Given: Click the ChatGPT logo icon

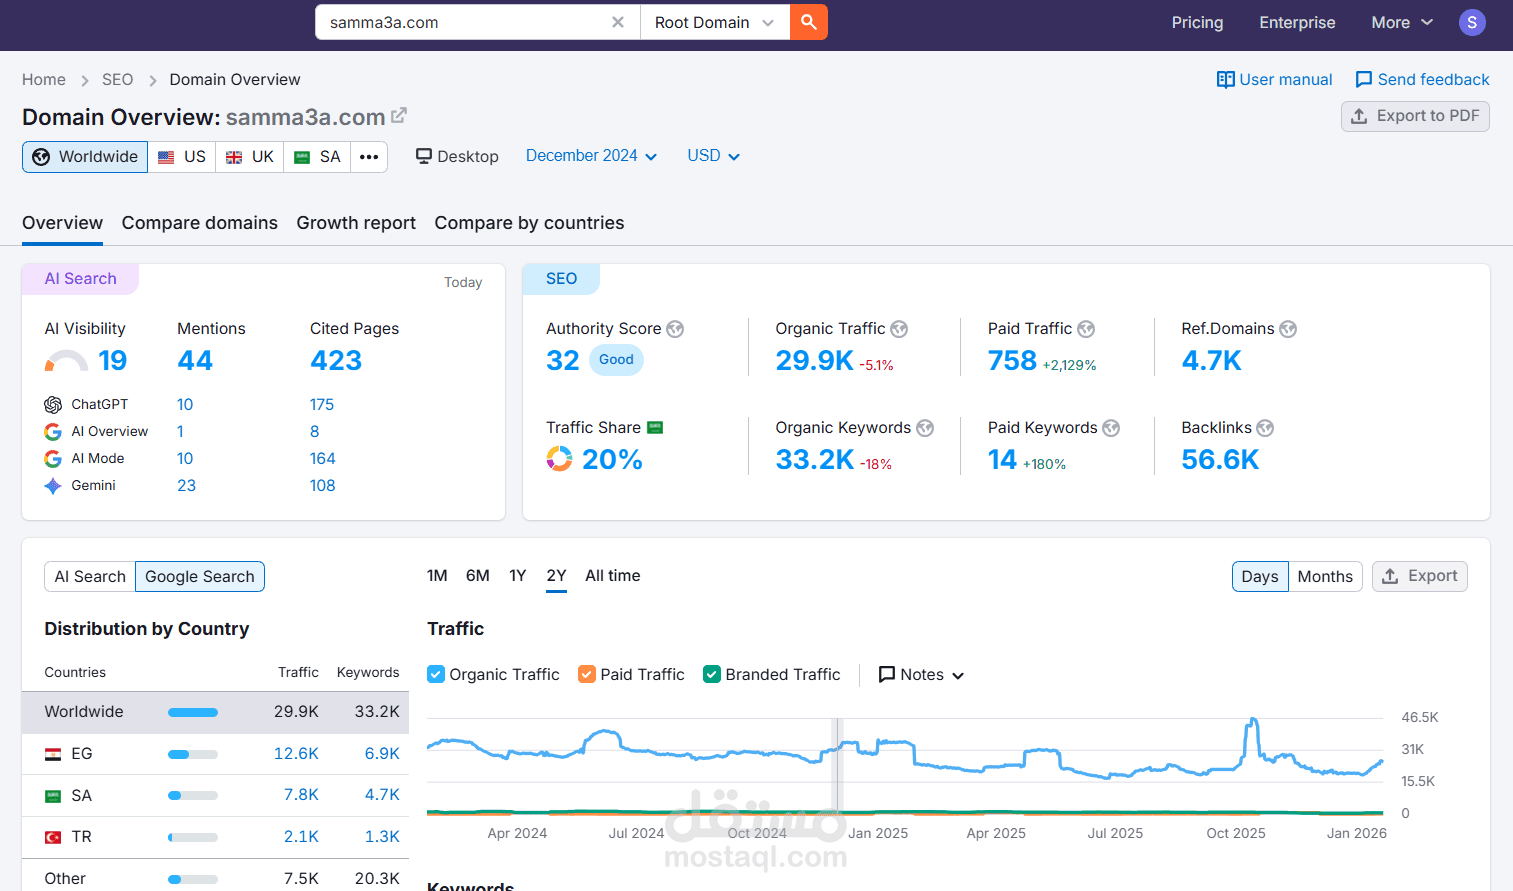Looking at the screenshot, I should pyautogui.click(x=53, y=404).
